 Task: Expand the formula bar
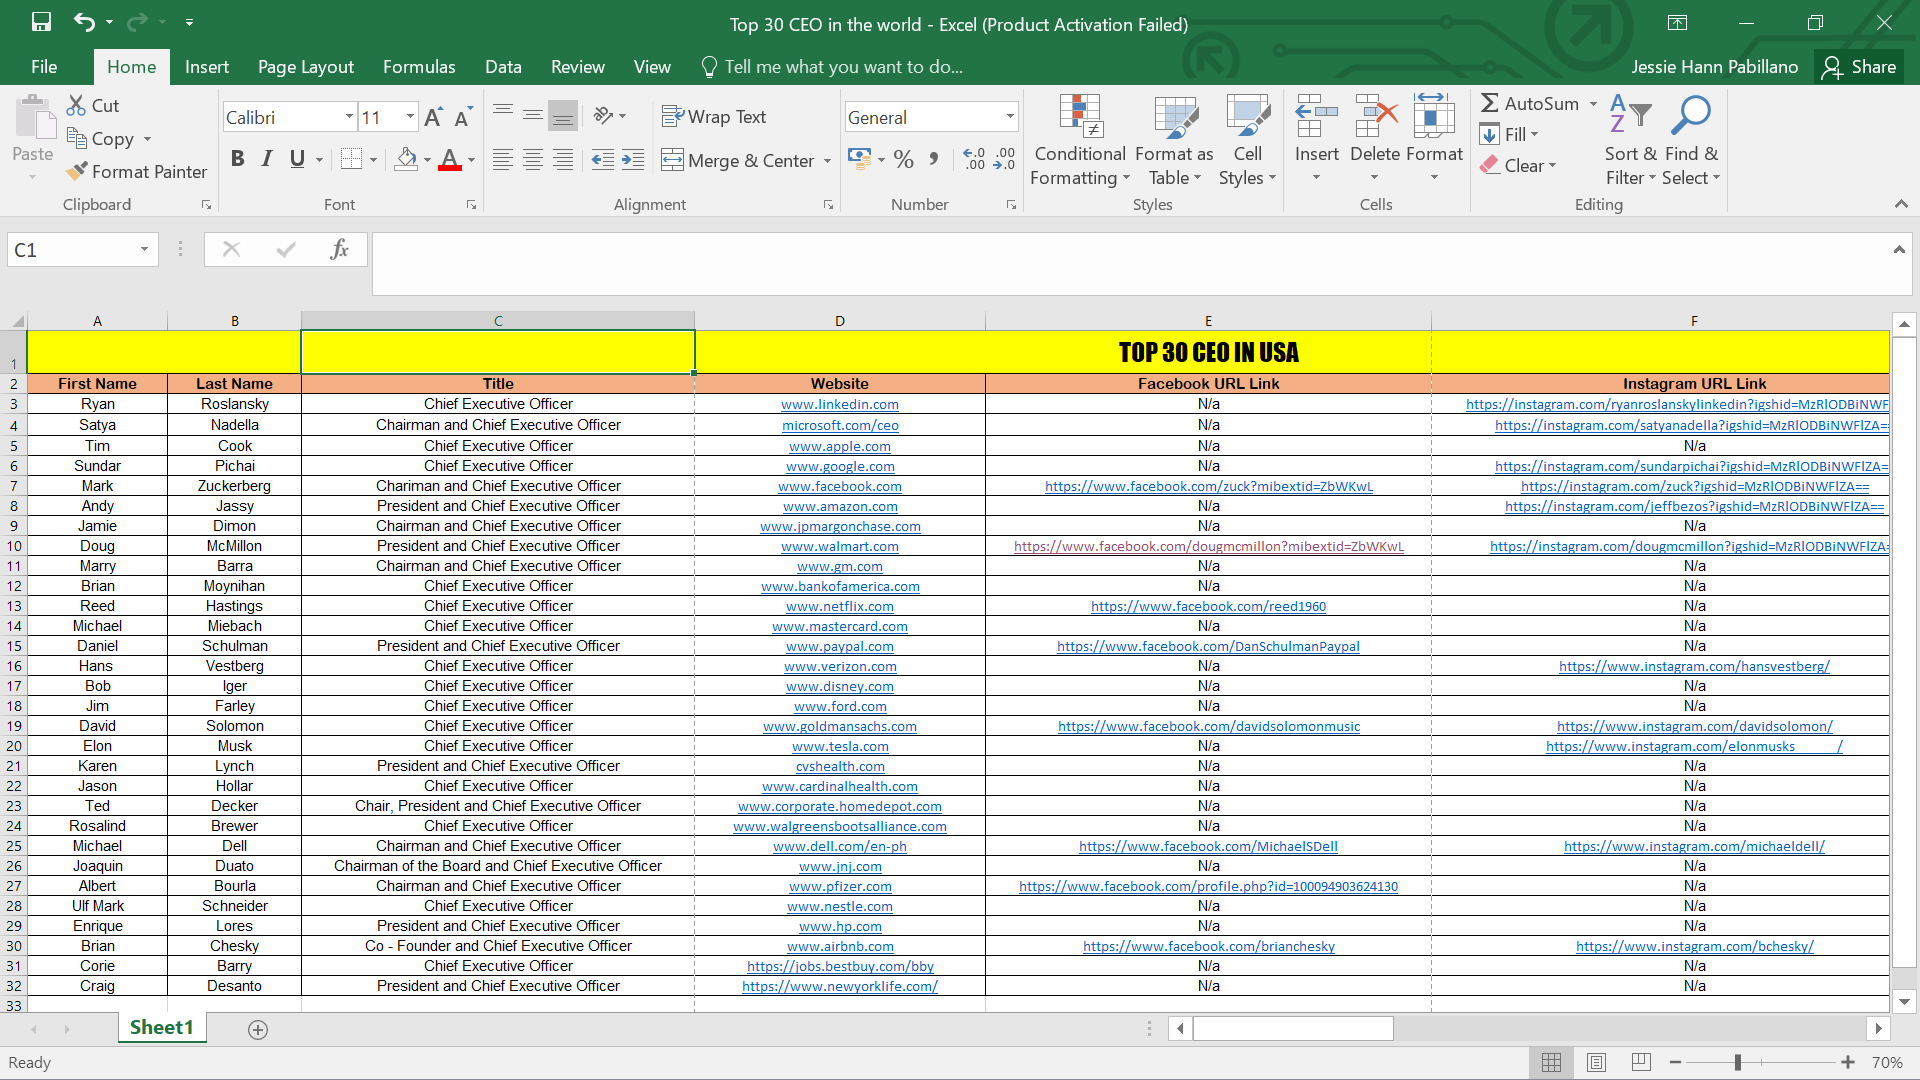pyautogui.click(x=1899, y=249)
